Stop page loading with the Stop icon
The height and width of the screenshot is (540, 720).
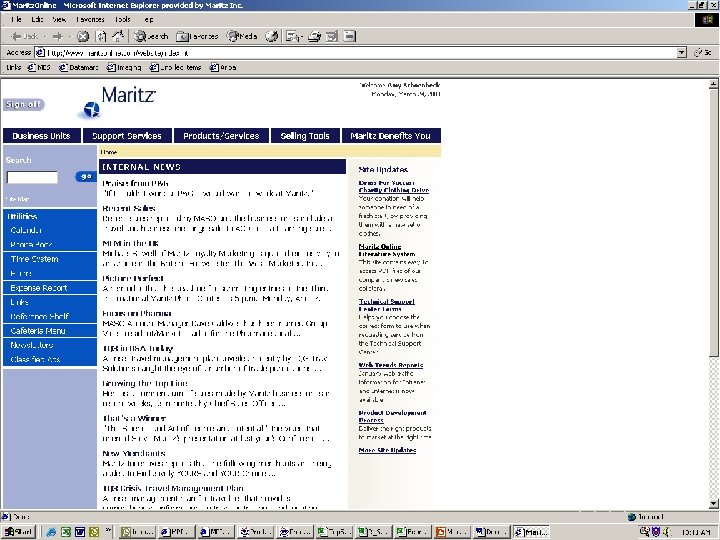tap(83, 36)
